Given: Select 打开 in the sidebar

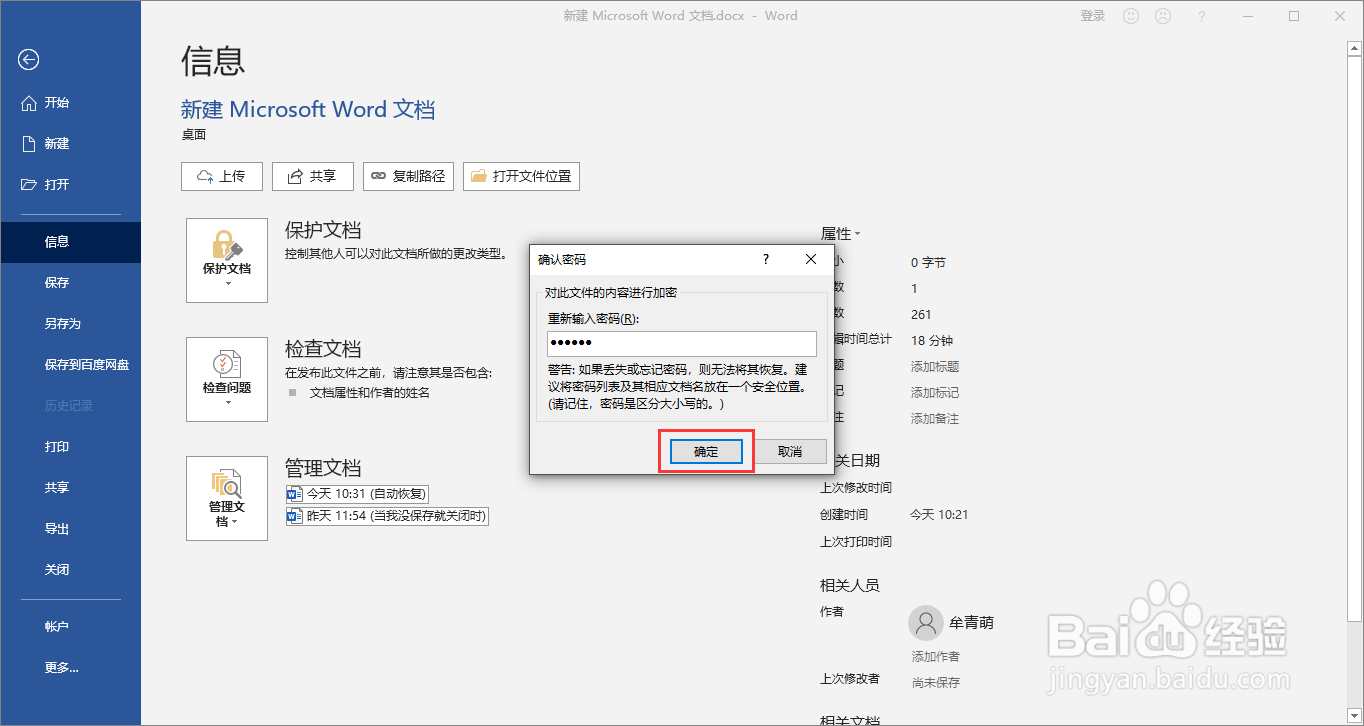Looking at the screenshot, I should [70, 185].
